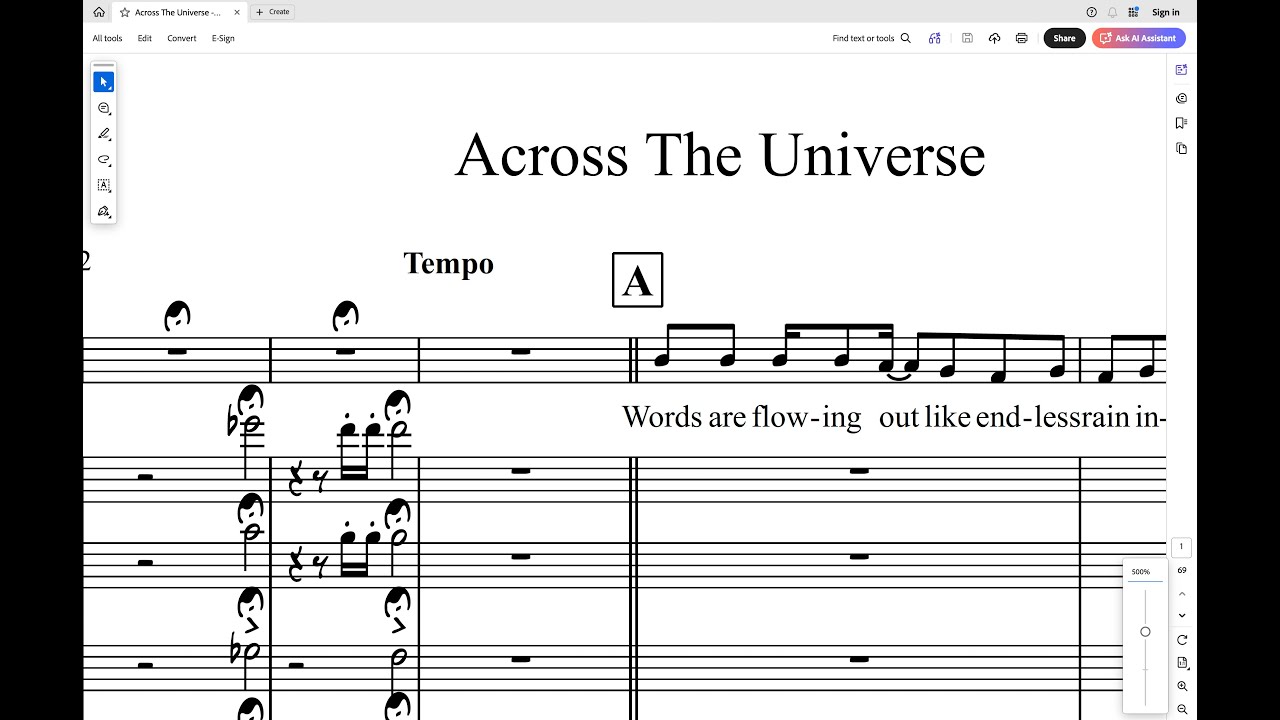The width and height of the screenshot is (1280, 720).
Task: Open the Adobe apps grid icon
Action: pyautogui.click(x=1133, y=12)
